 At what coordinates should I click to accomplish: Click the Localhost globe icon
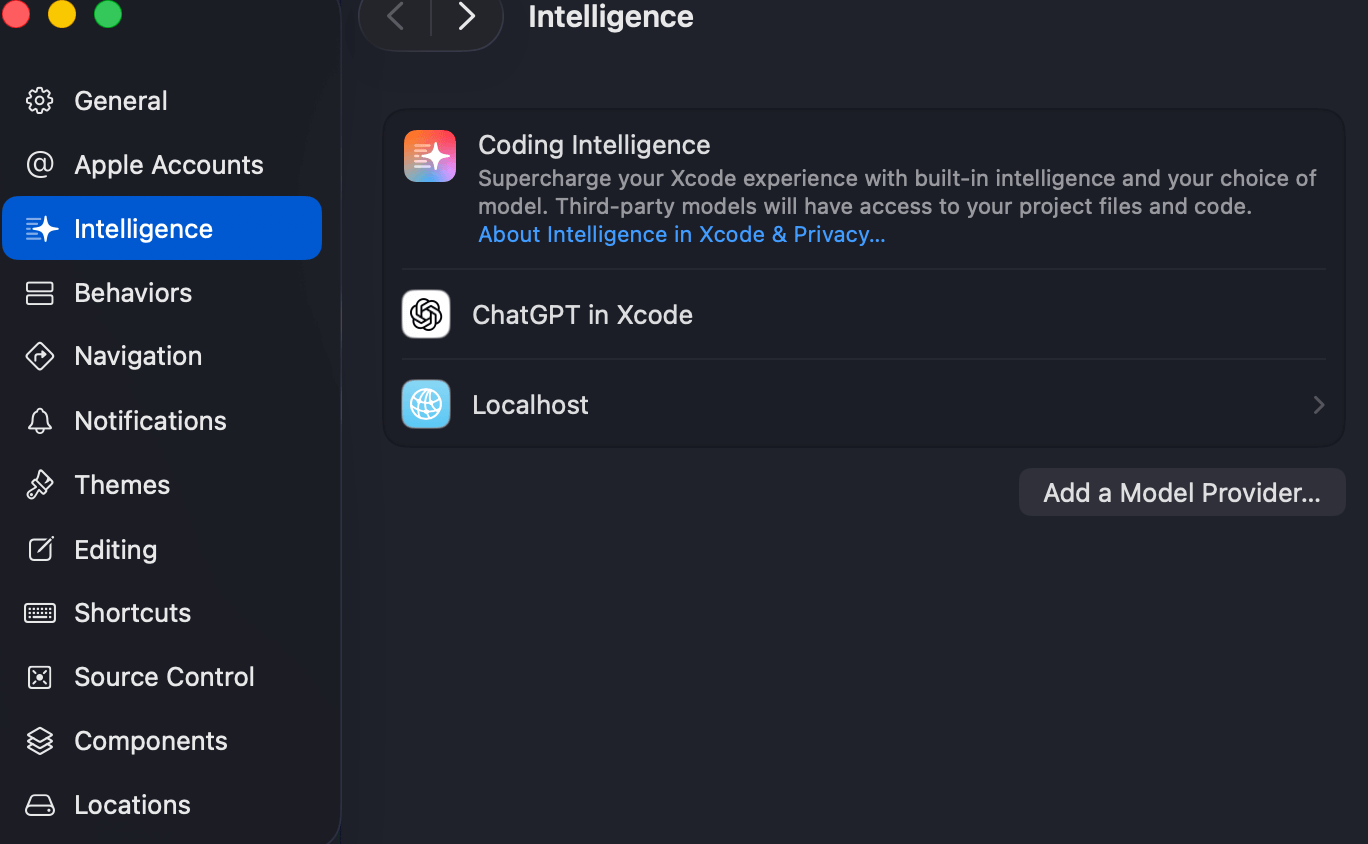pos(426,404)
